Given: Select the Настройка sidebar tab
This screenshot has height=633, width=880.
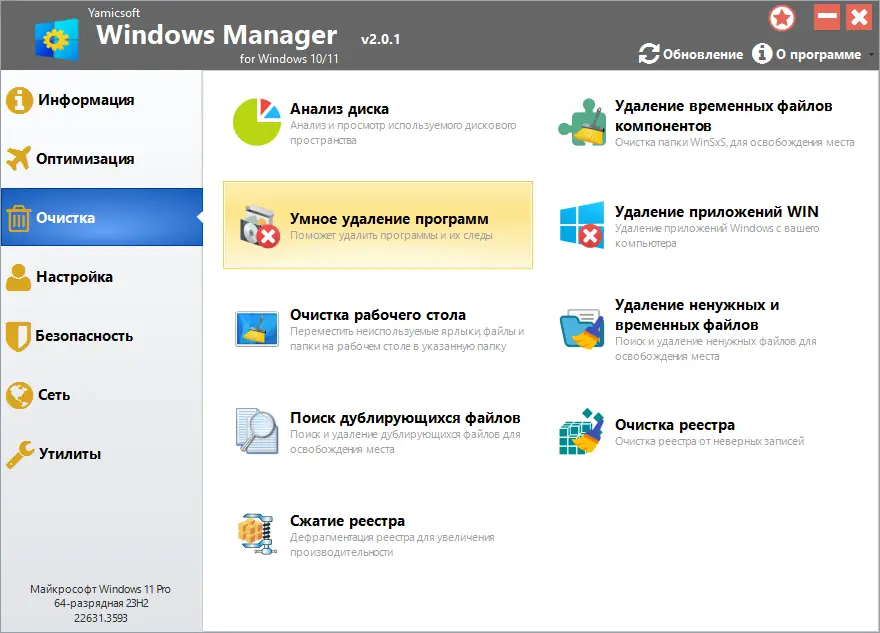Looking at the screenshot, I should pos(74,277).
